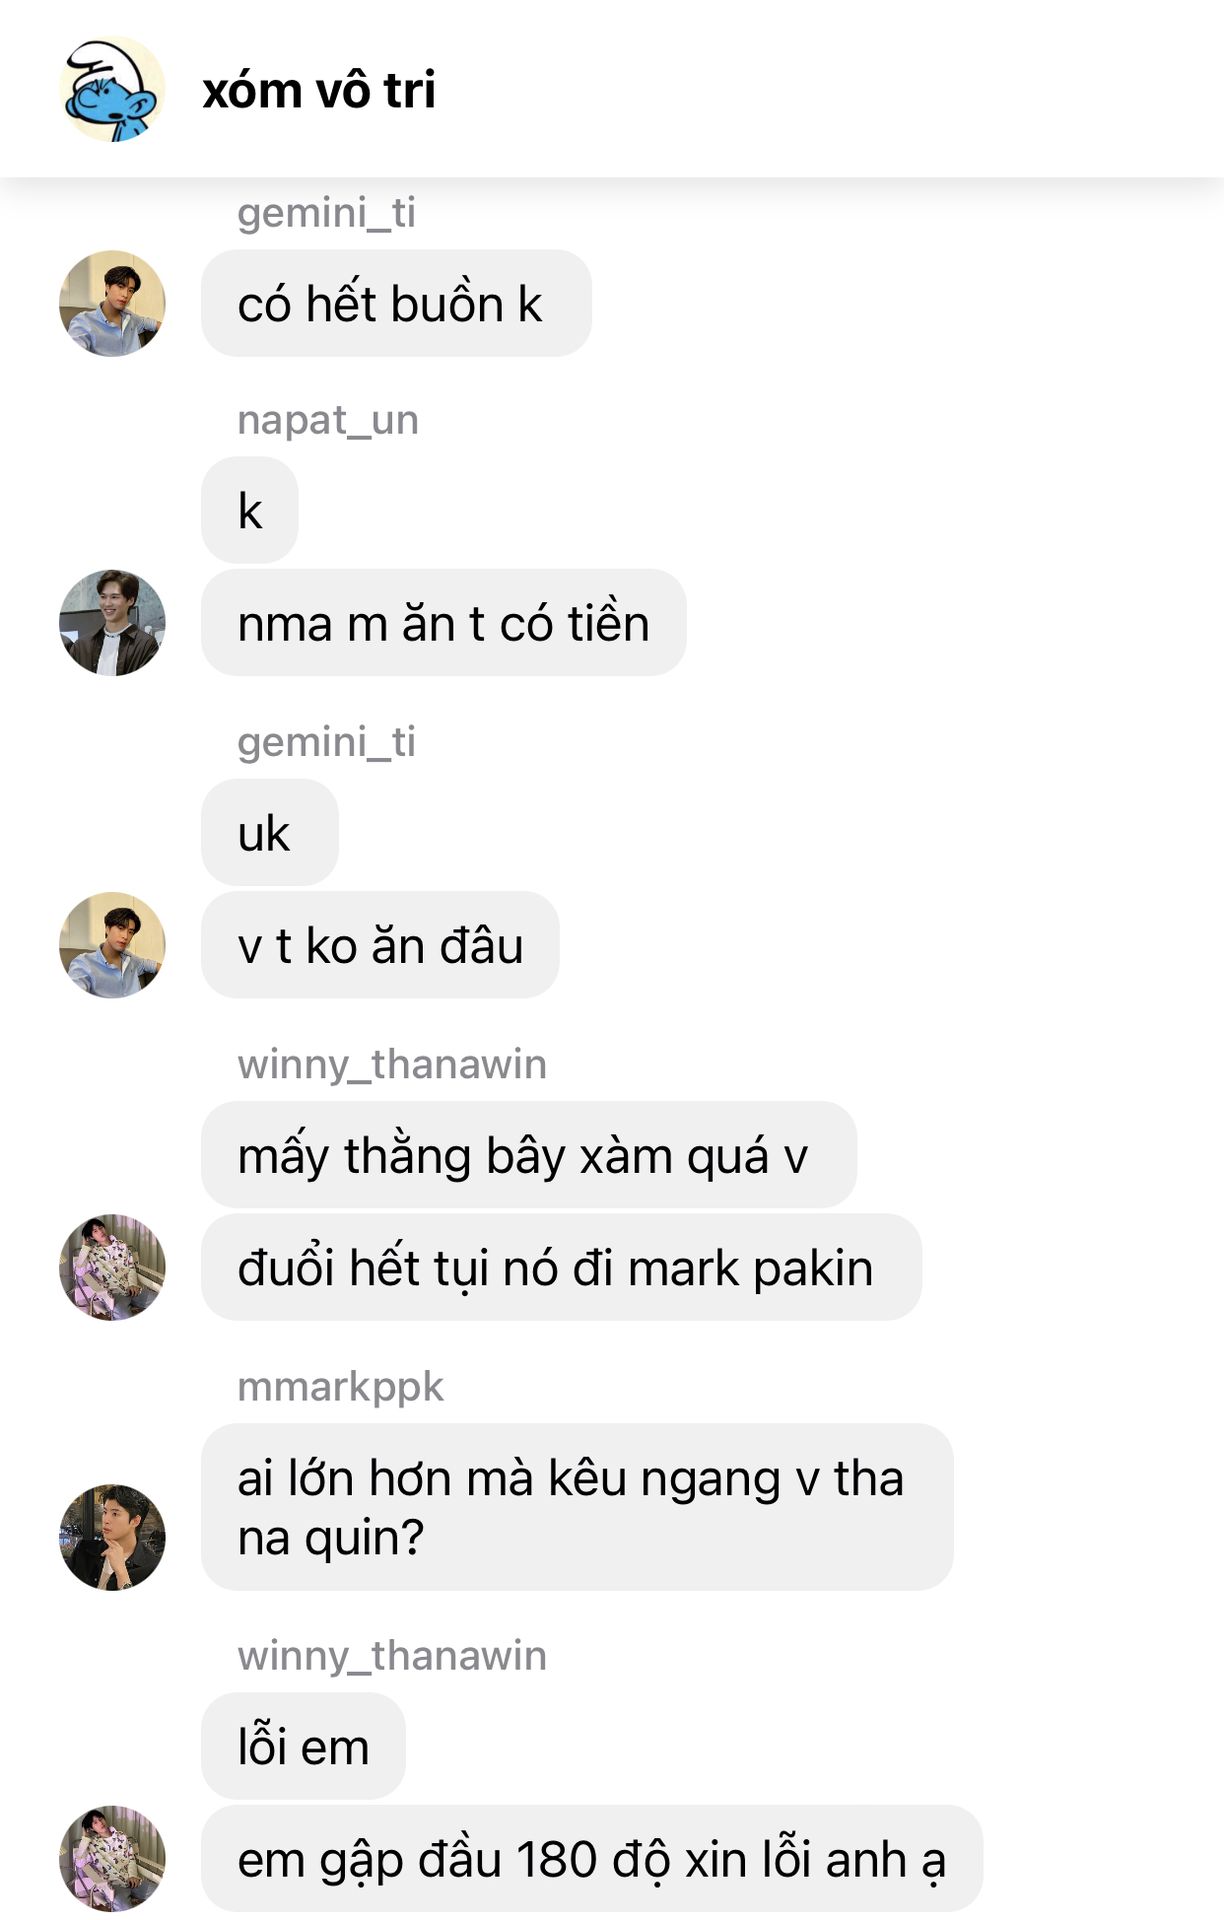The width and height of the screenshot is (1224, 1920).
Task: Select the lỗi em message bubble
Action: tap(303, 1746)
